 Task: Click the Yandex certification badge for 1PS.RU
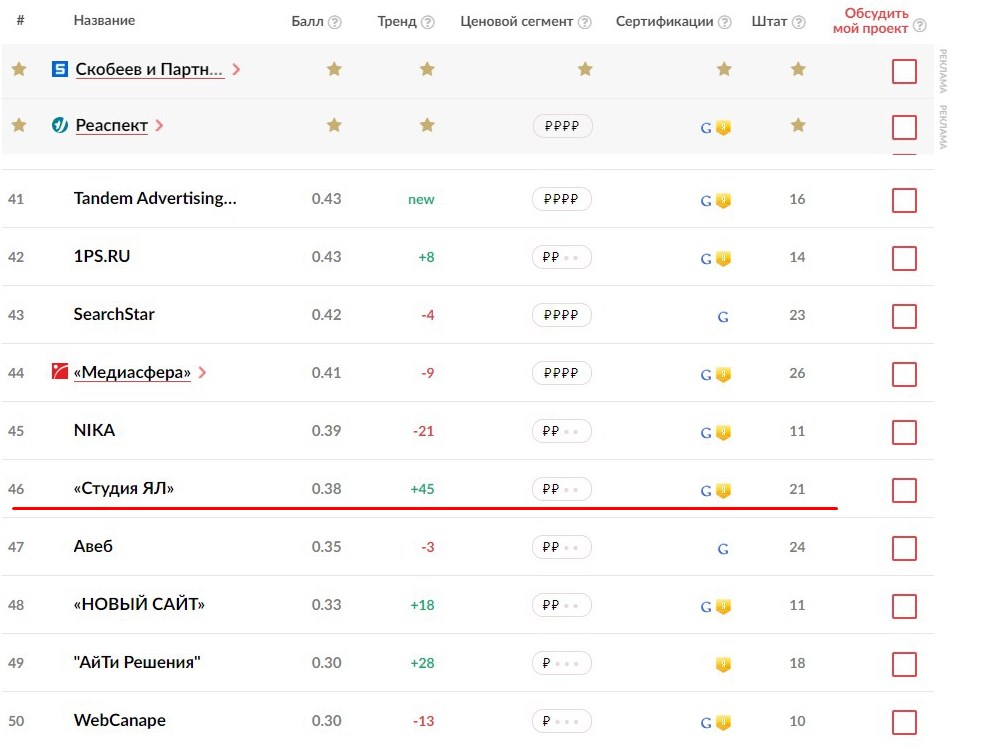723,259
